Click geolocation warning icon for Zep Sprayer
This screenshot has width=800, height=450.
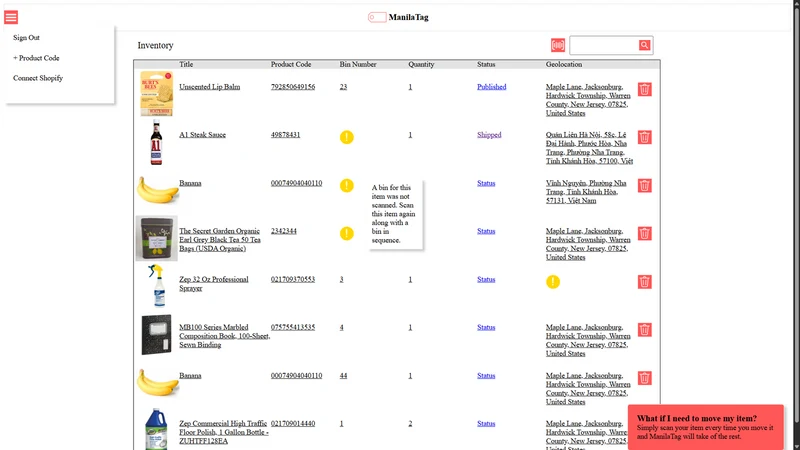pyautogui.click(x=553, y=282)
